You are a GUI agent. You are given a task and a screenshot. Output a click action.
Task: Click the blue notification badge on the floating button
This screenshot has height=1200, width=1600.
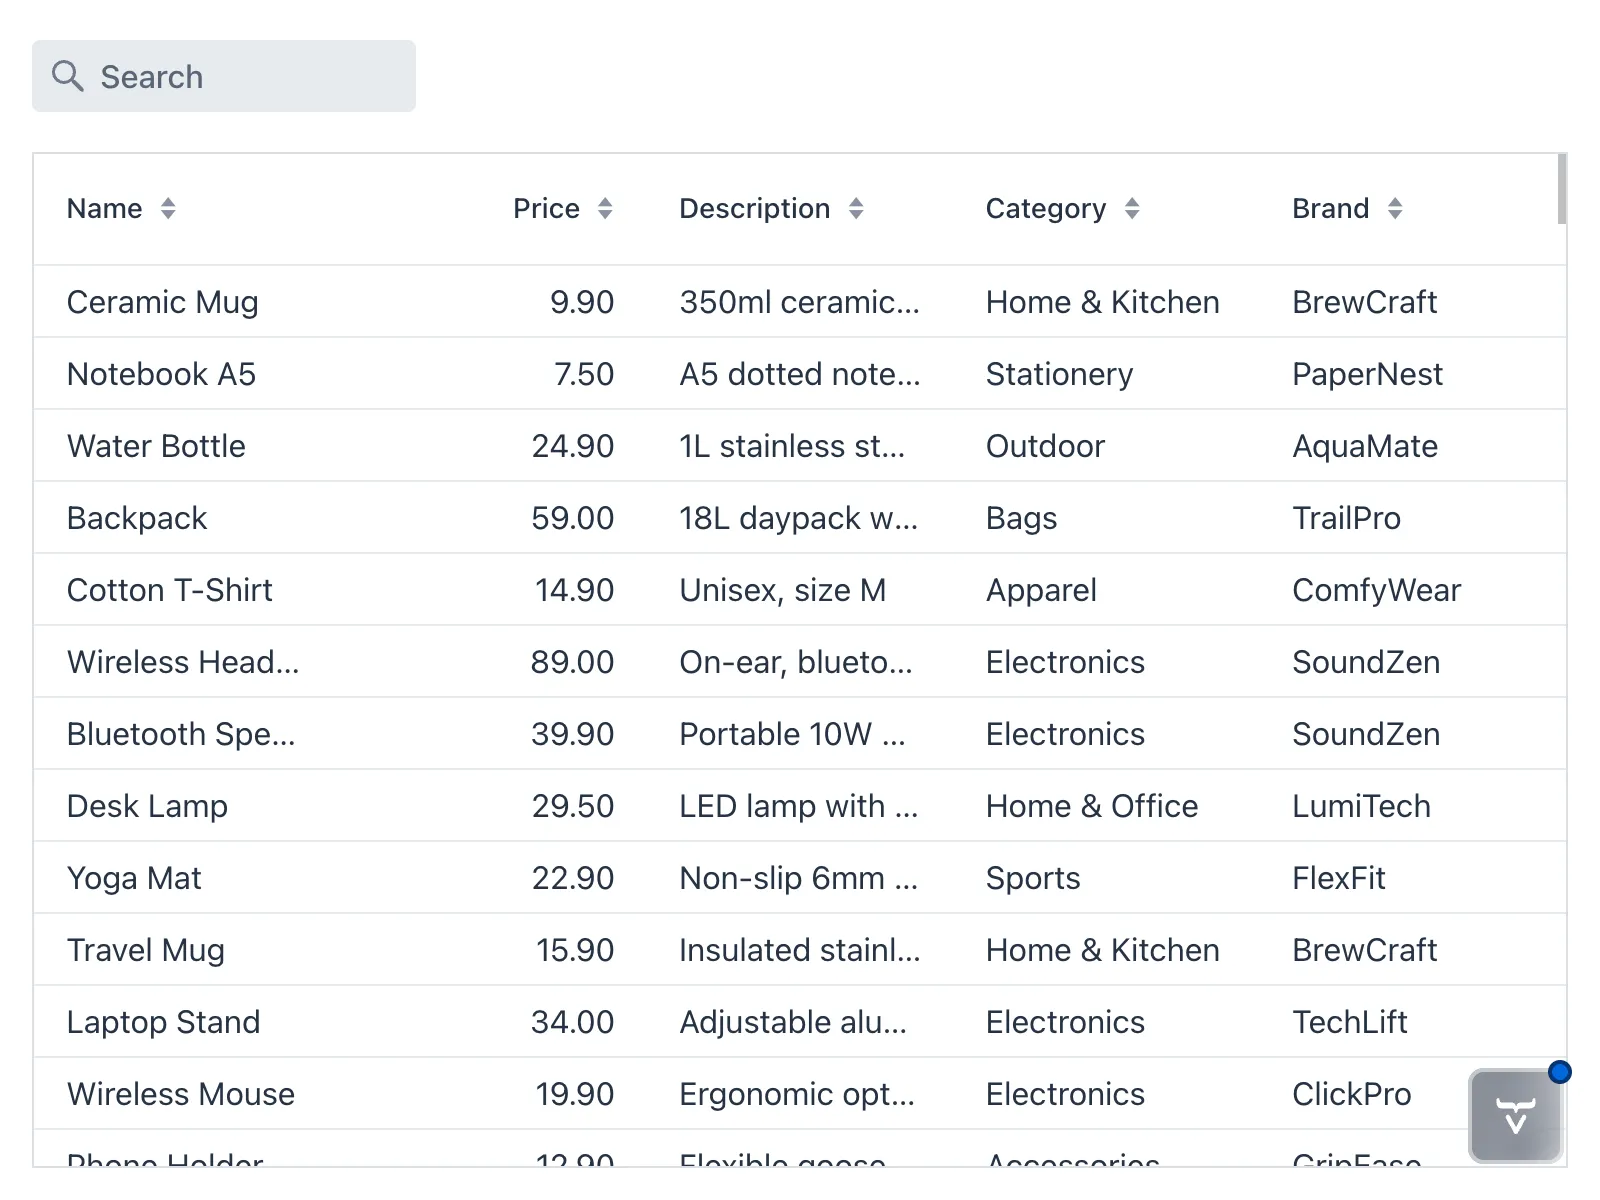[x=1560, y=1072]
